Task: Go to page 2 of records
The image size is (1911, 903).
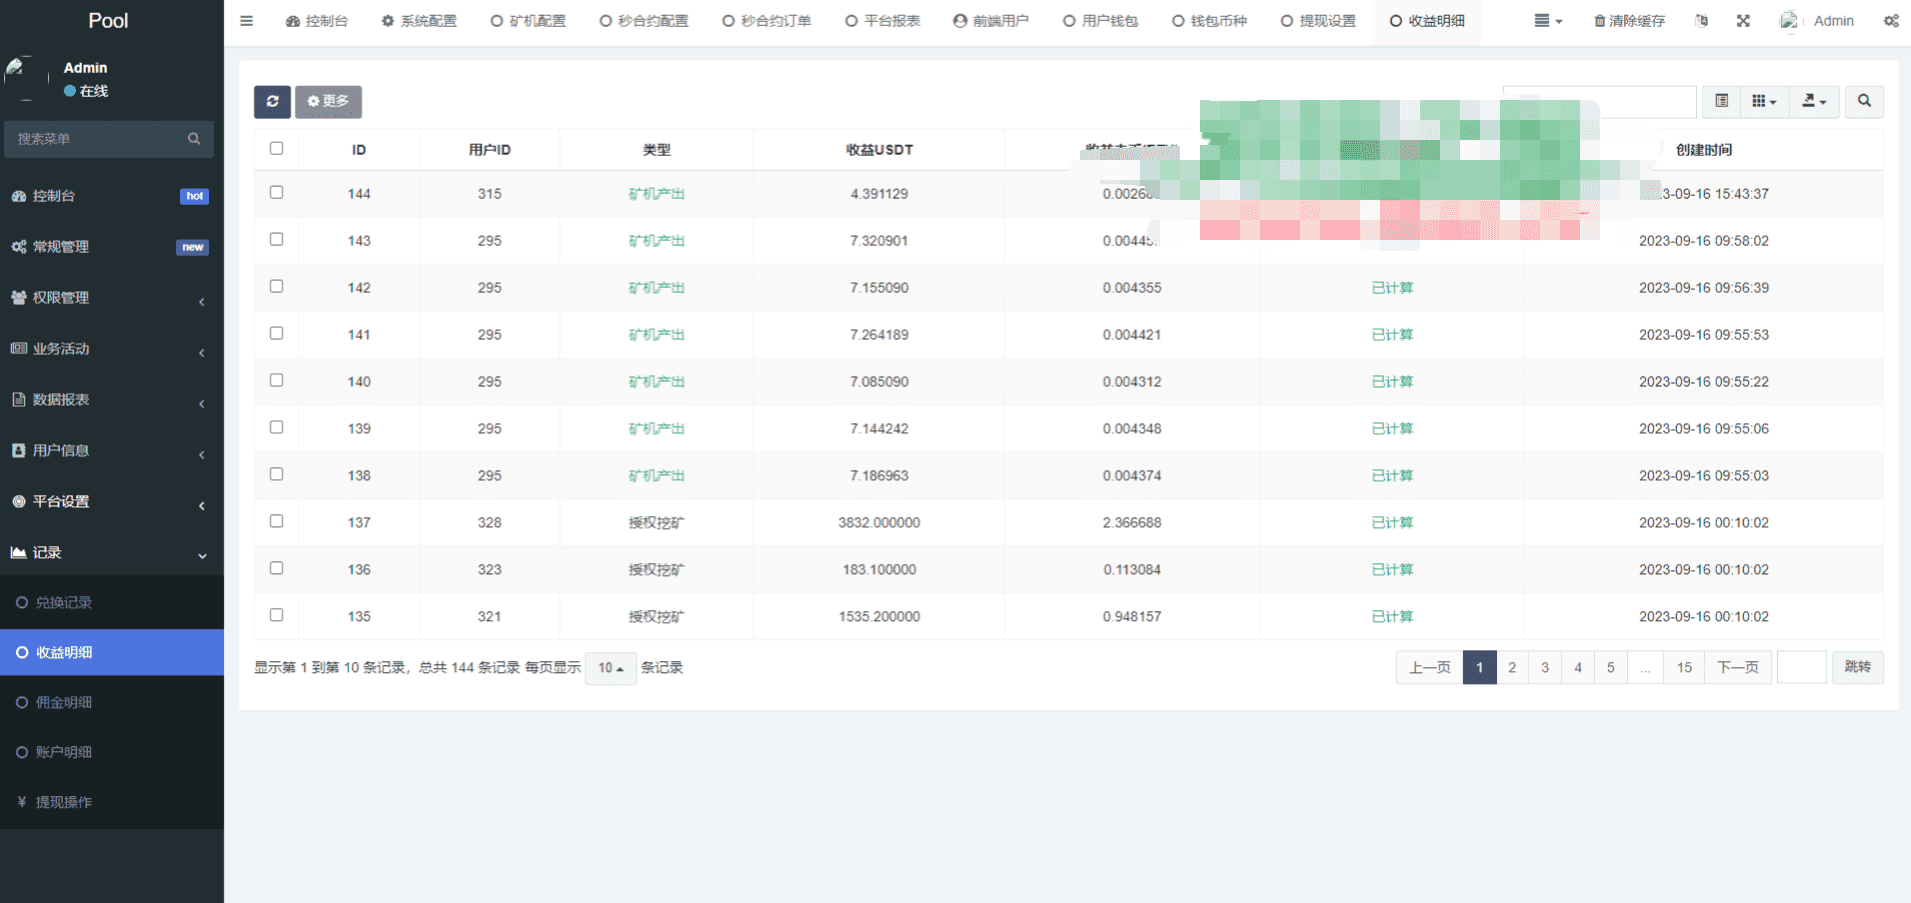Action: click(x=1512, y=668)
